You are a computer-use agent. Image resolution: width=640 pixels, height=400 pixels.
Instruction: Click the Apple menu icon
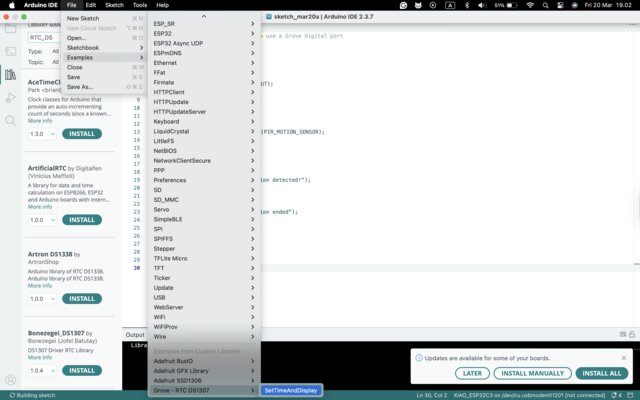point(11,5)
